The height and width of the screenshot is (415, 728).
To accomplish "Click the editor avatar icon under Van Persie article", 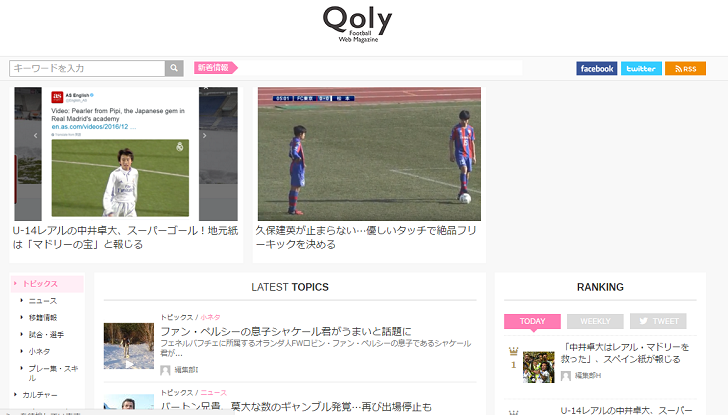I will 165,370.
